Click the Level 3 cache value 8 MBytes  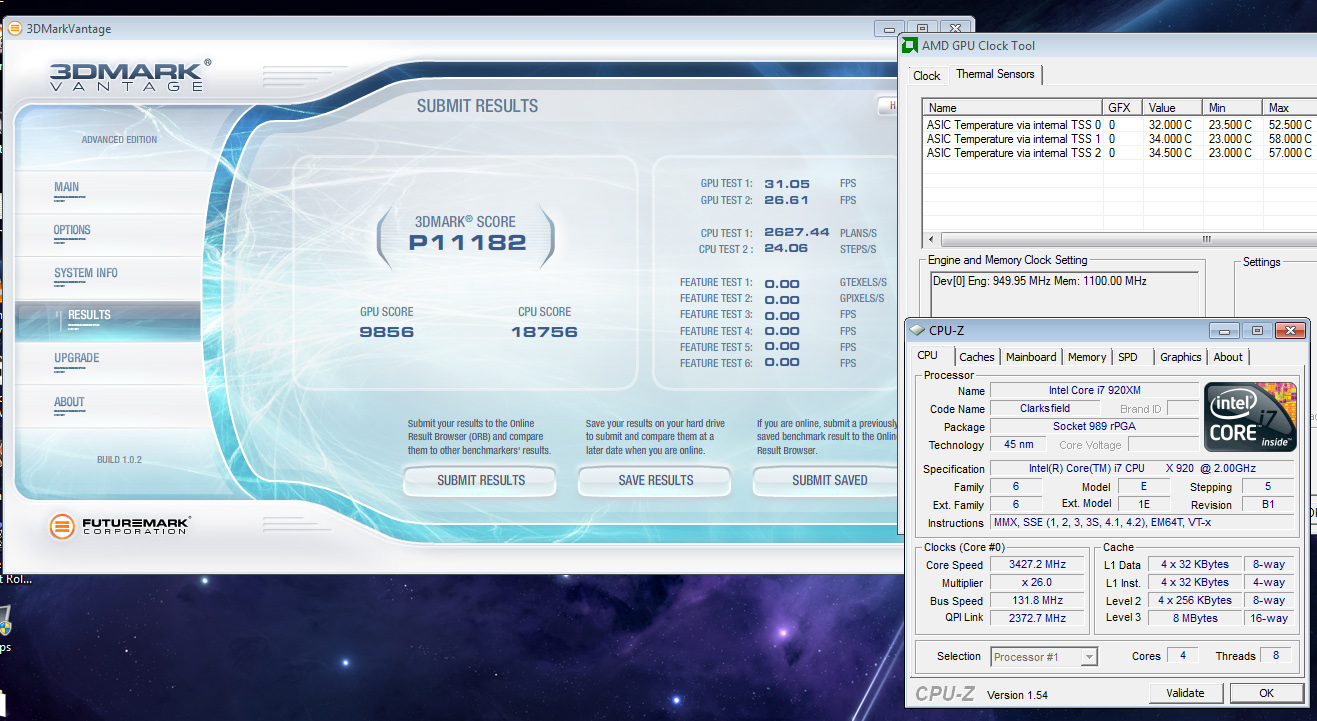[x=1195, y=618]
